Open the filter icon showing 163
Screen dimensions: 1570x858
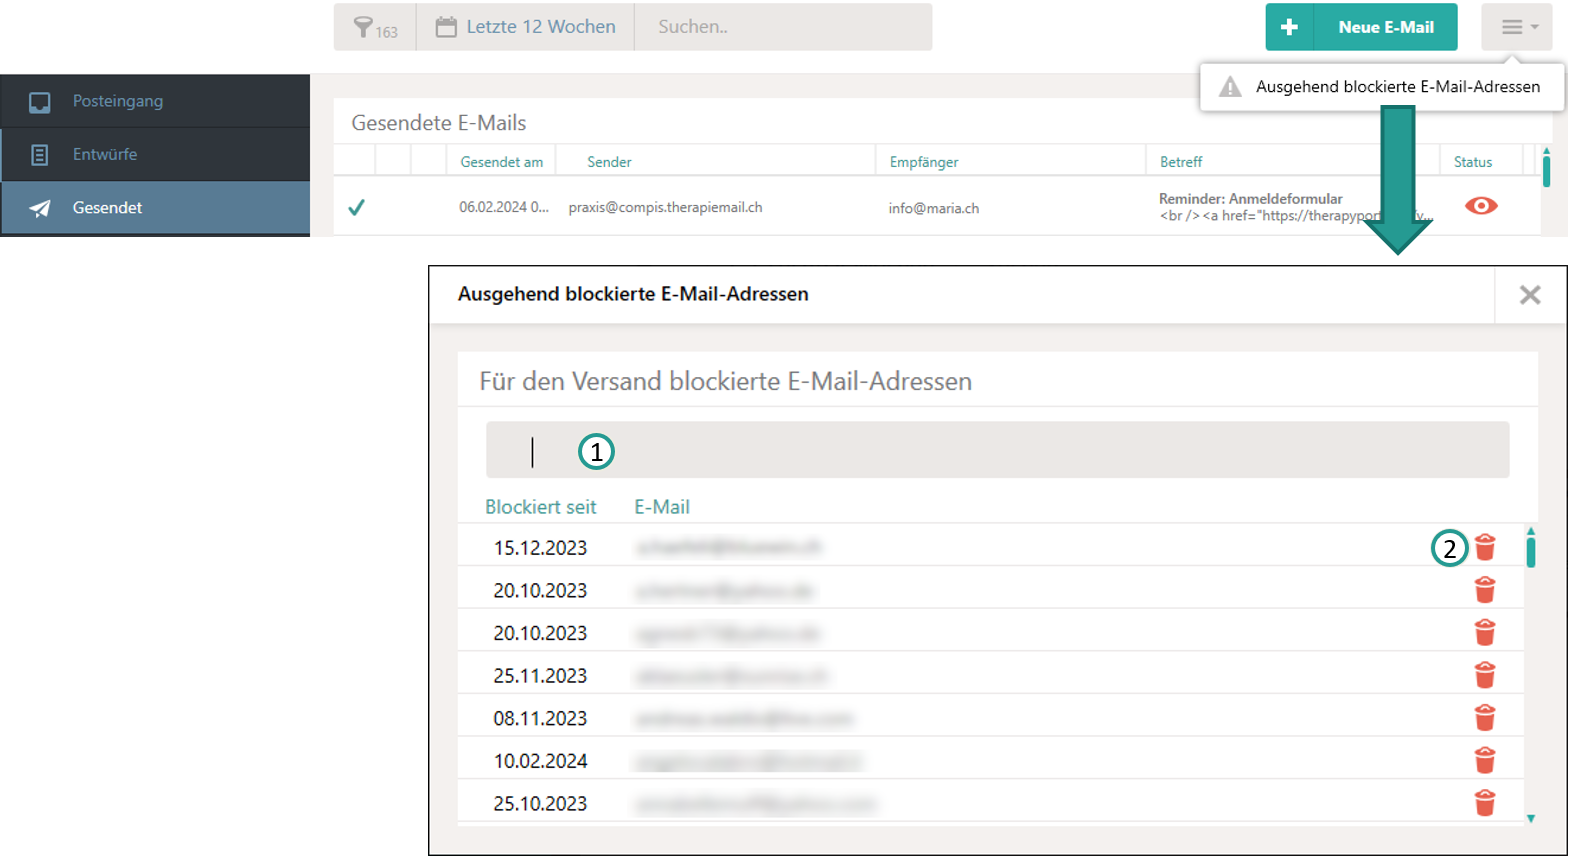375,27
